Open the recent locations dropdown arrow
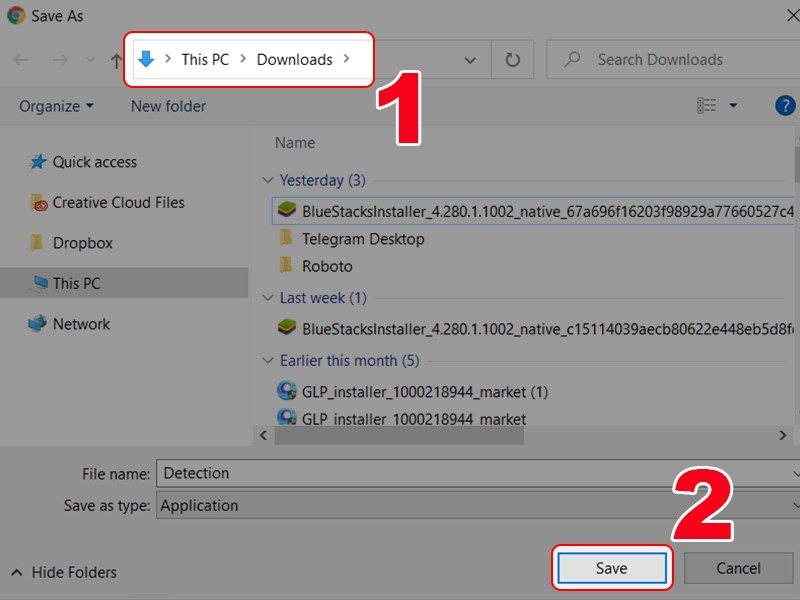This screenshot has height=600, width=800. [90, 60]
